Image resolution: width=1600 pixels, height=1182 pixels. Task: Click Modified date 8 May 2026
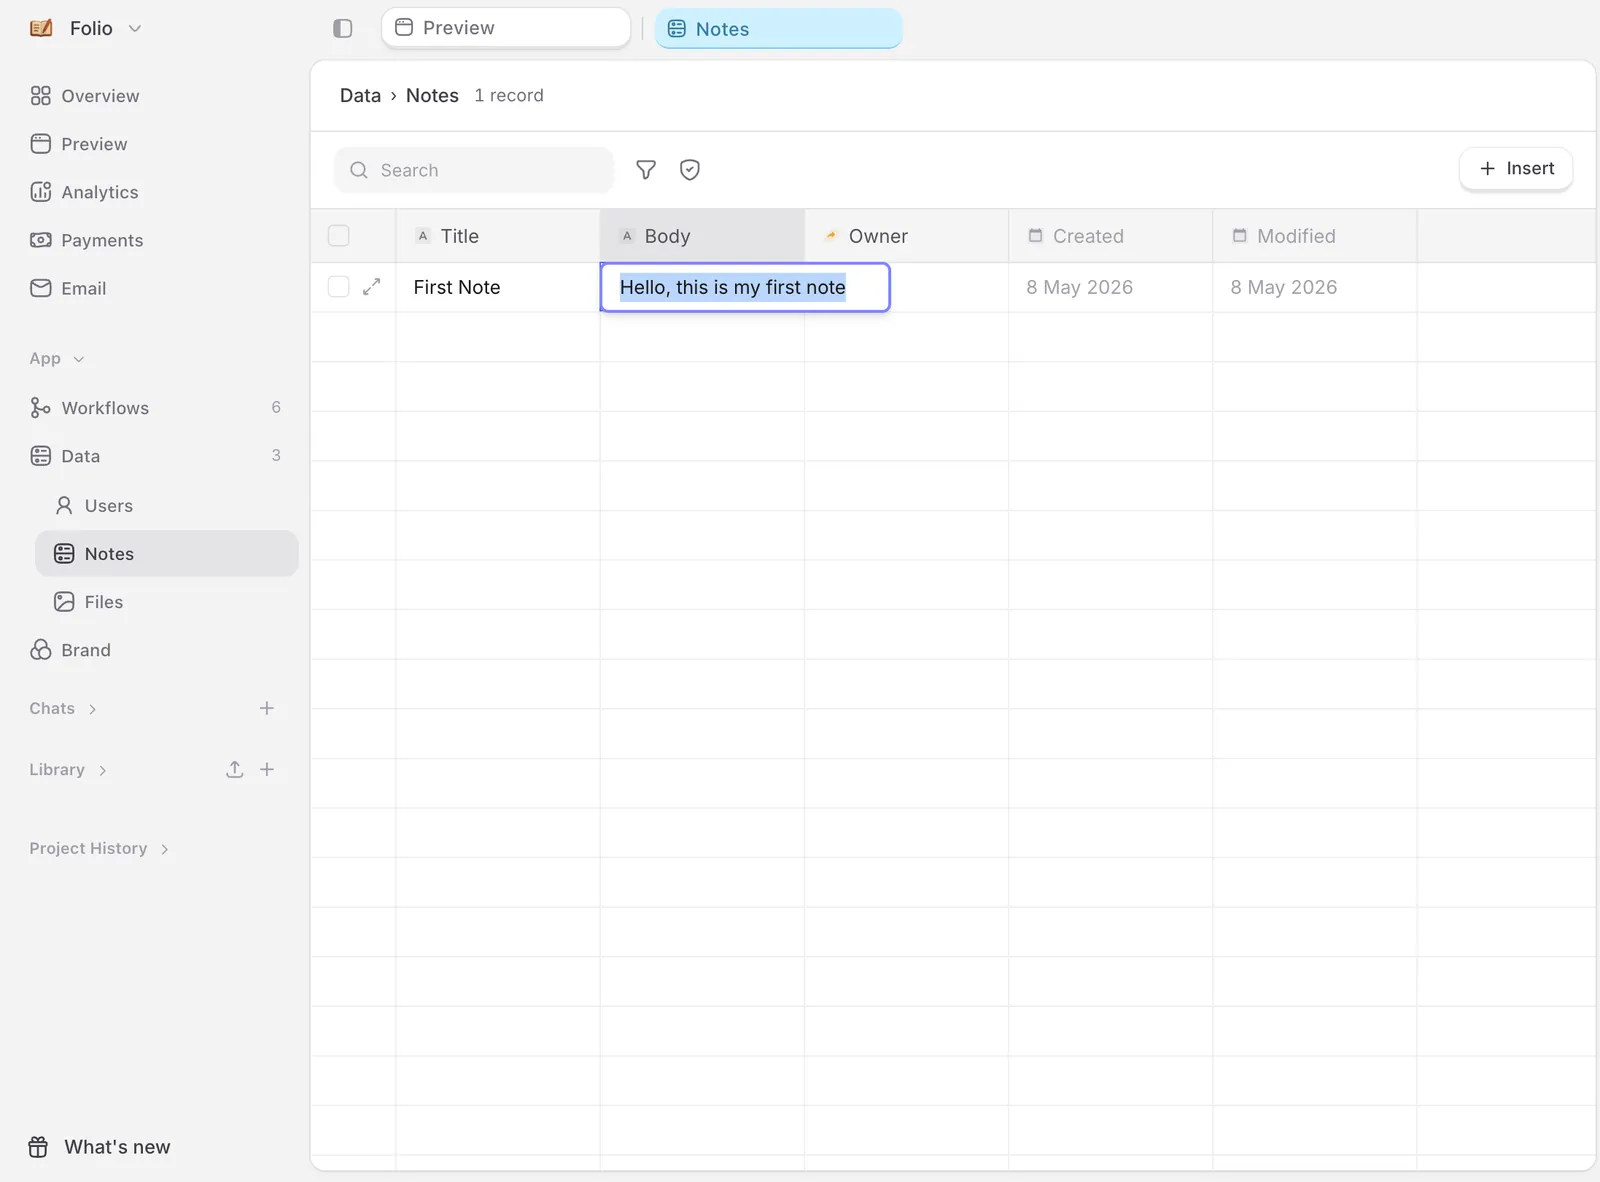tap(1283, 287)
